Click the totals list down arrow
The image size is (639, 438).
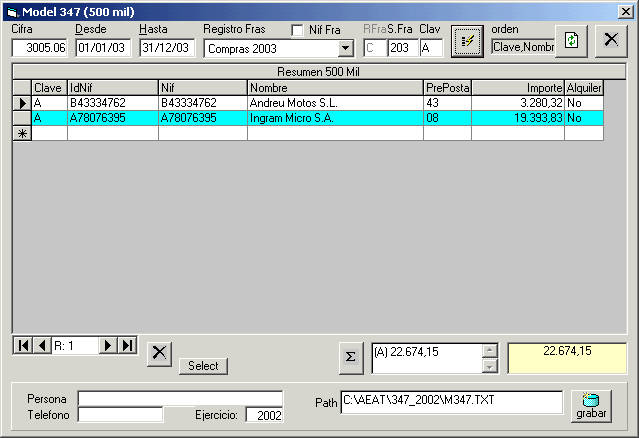click(x=489, y=365)
